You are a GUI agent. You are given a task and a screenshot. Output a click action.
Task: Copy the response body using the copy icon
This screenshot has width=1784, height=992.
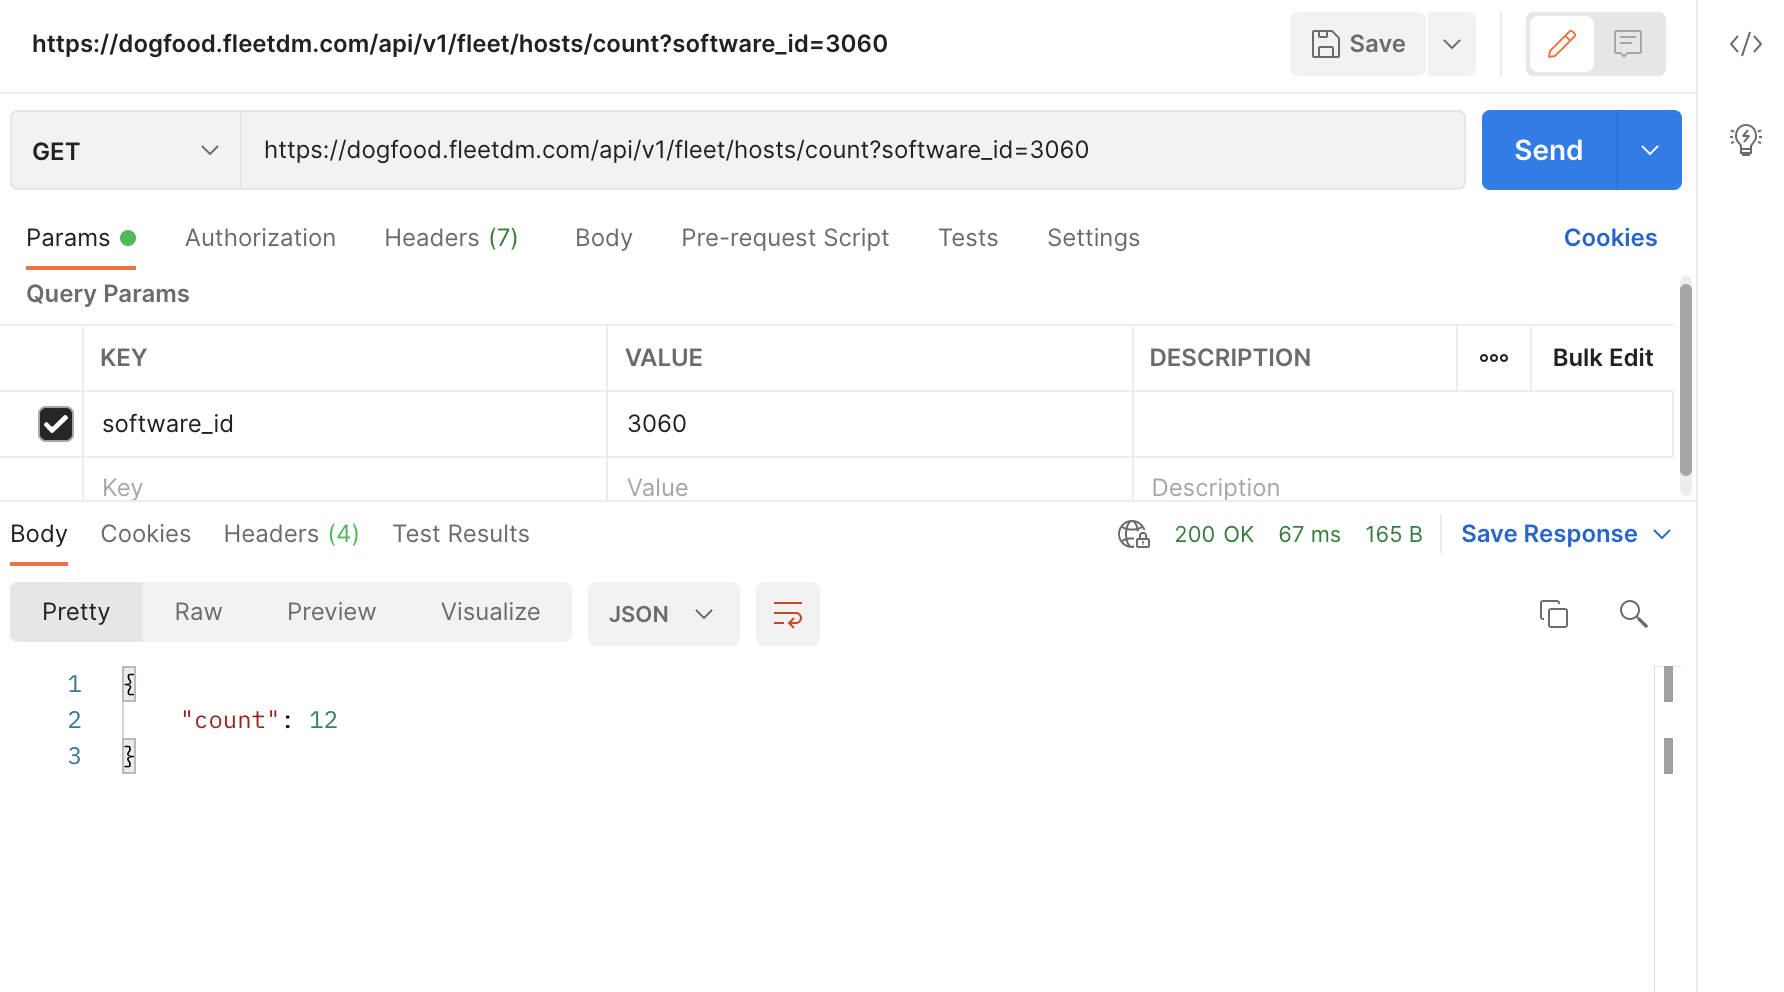[1554, 614]
